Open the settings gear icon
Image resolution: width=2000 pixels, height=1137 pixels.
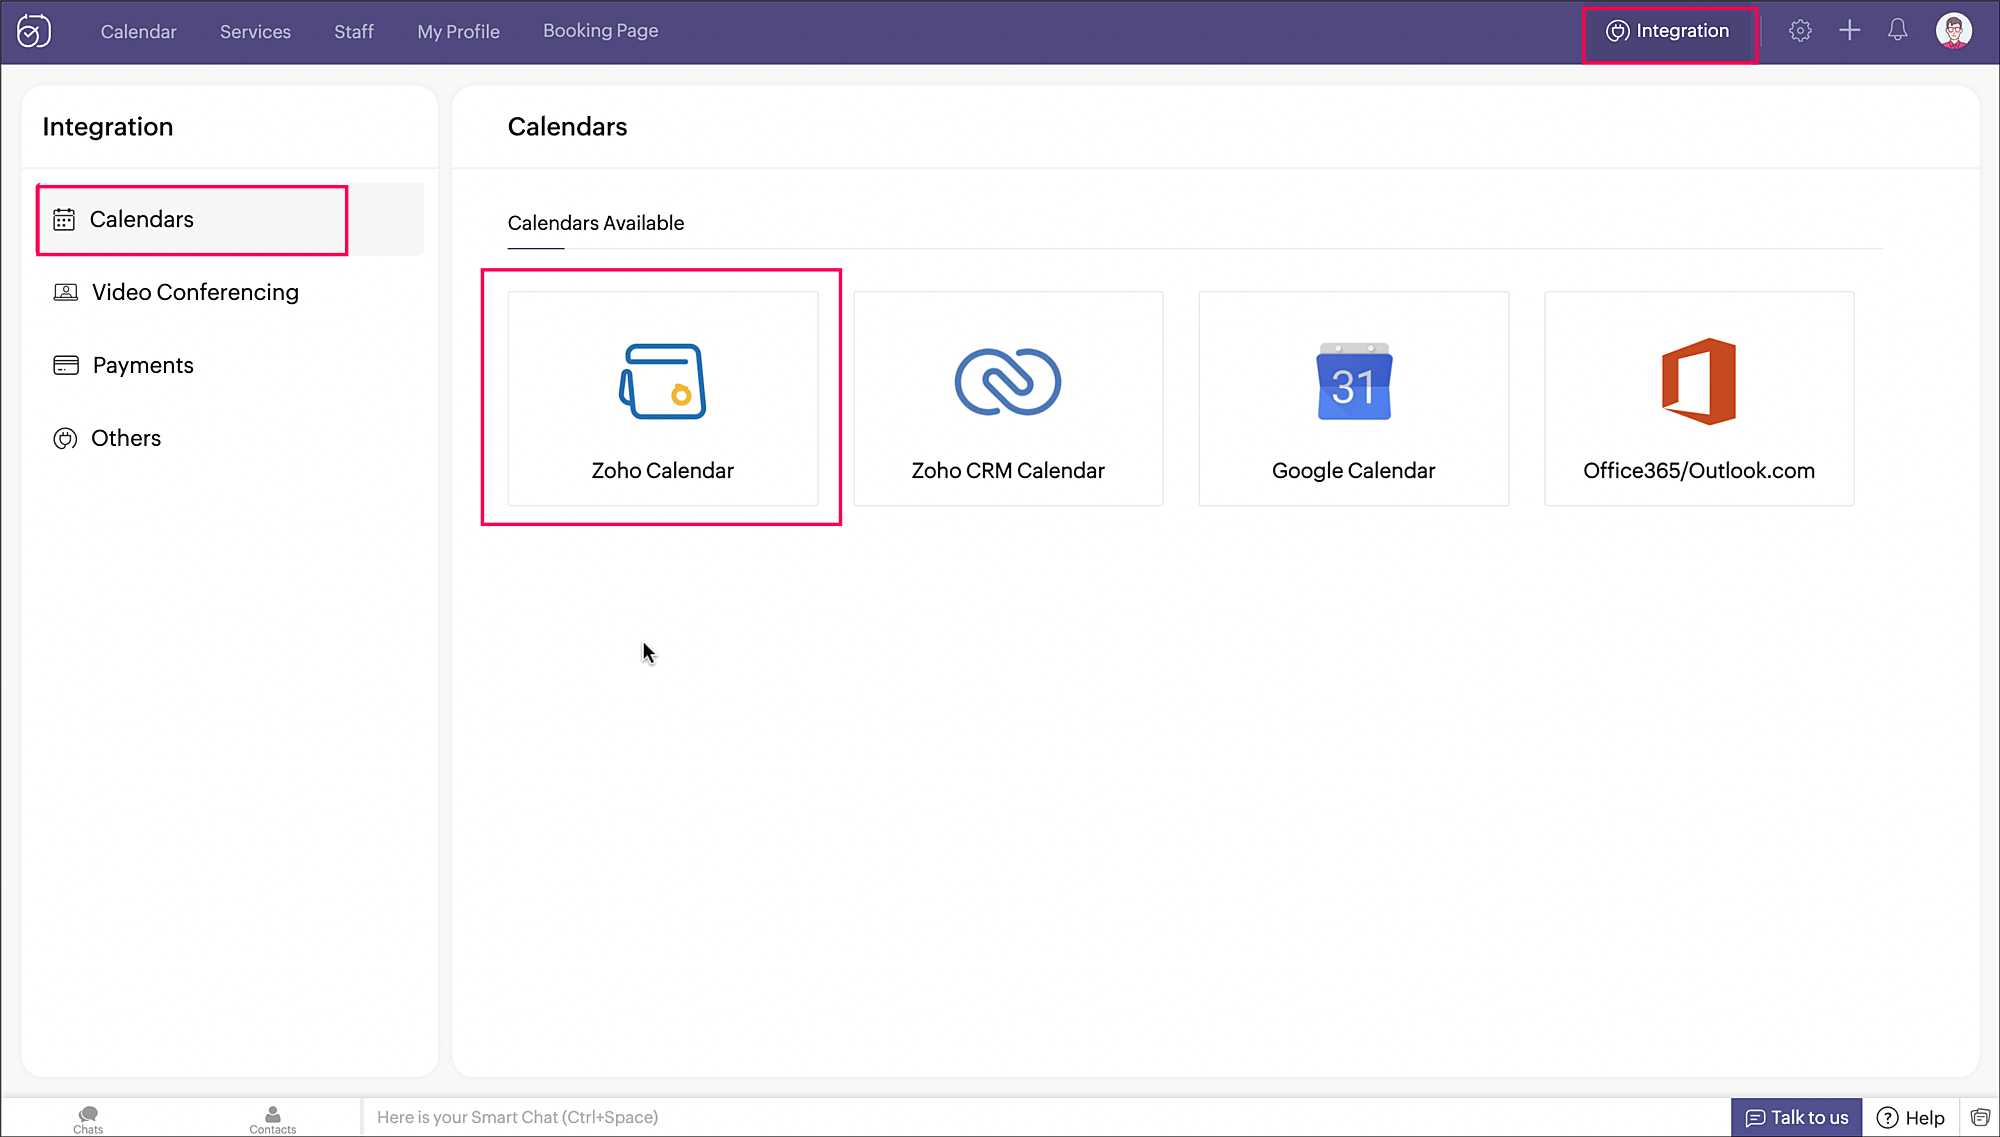coord(1800,31)
